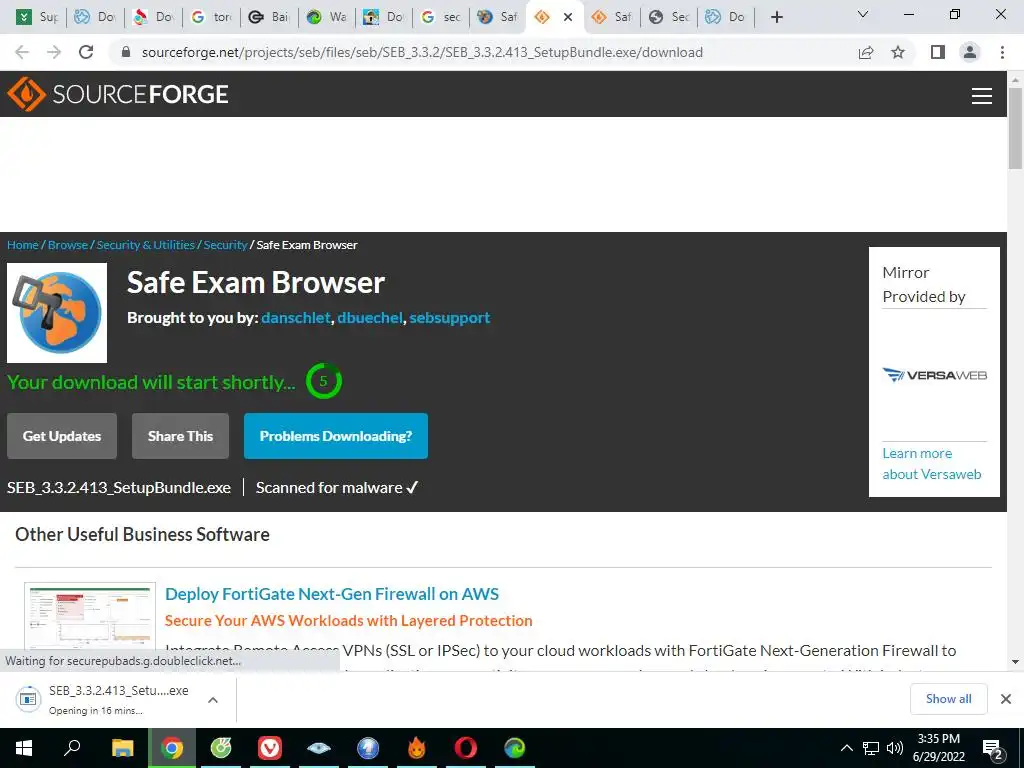Open Security & Utilities breadcrumb link
Image resolution: width=1024 pixels, height=768 pixels.
pos(146,245)
